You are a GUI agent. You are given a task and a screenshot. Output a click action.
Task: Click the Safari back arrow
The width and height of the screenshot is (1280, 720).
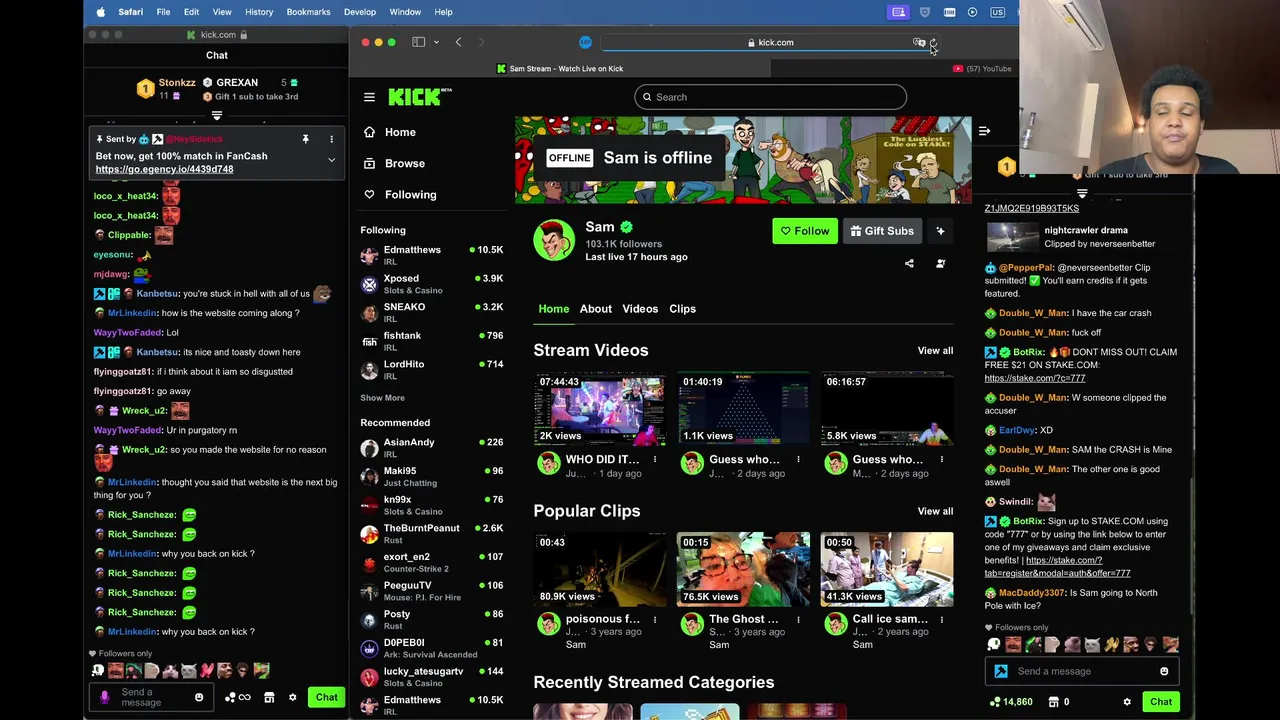458,42
